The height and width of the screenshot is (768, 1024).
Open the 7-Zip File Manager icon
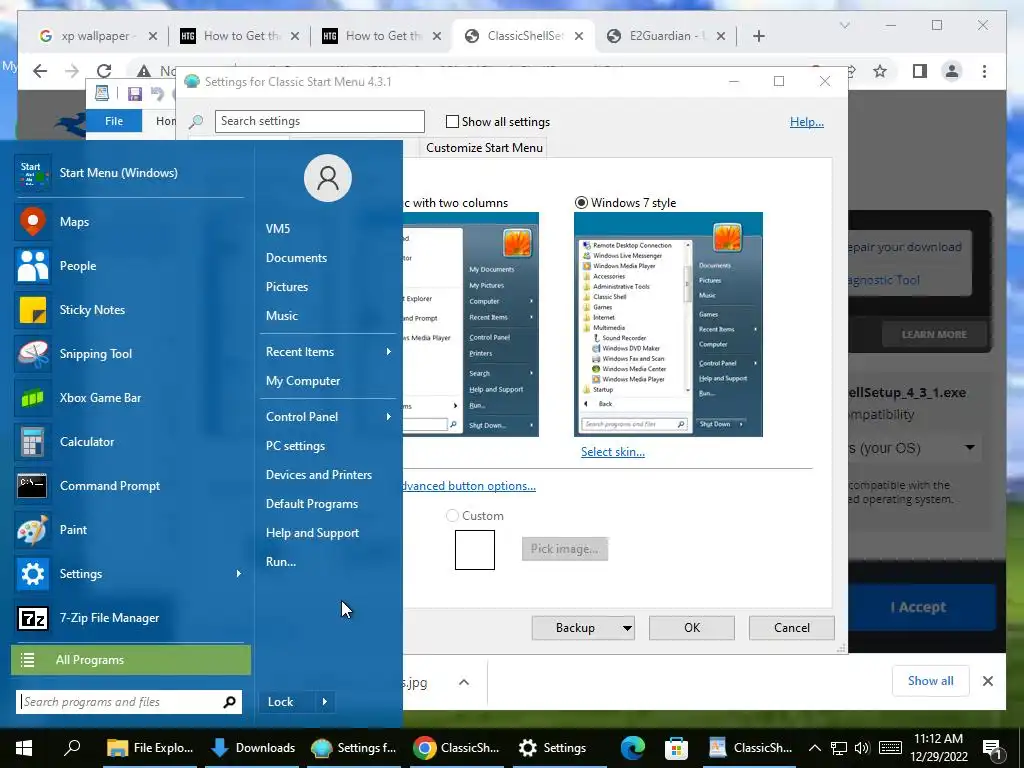32,618
